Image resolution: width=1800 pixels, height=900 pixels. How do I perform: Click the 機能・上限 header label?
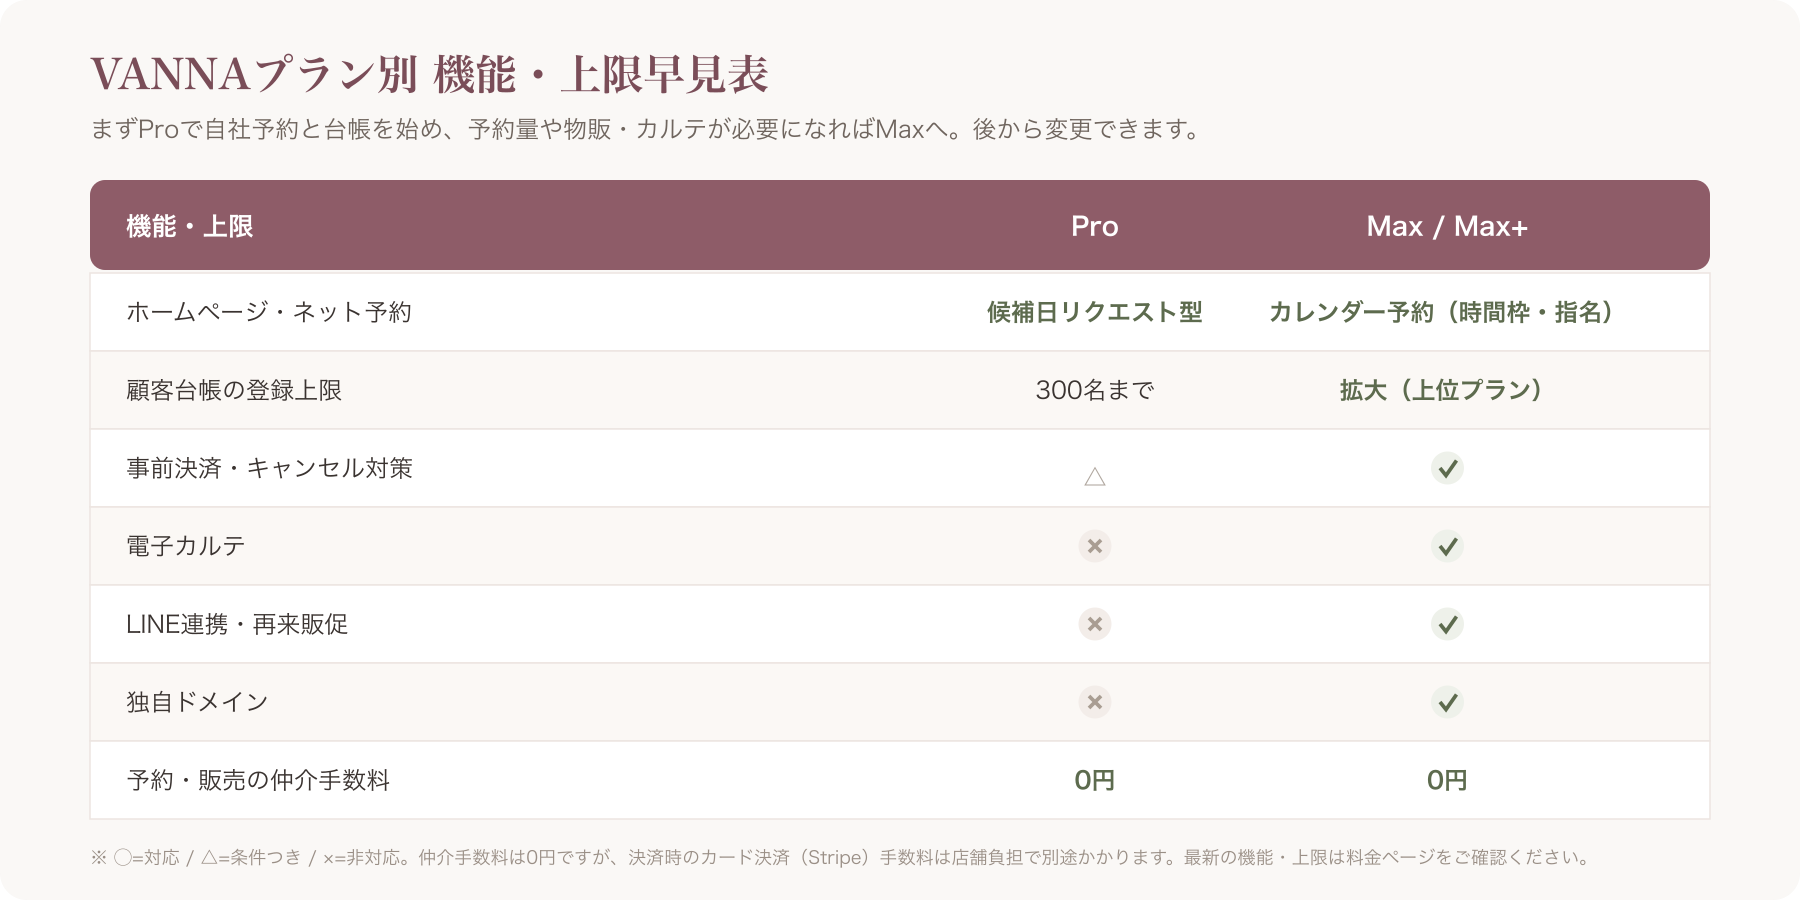click(190, 226)
